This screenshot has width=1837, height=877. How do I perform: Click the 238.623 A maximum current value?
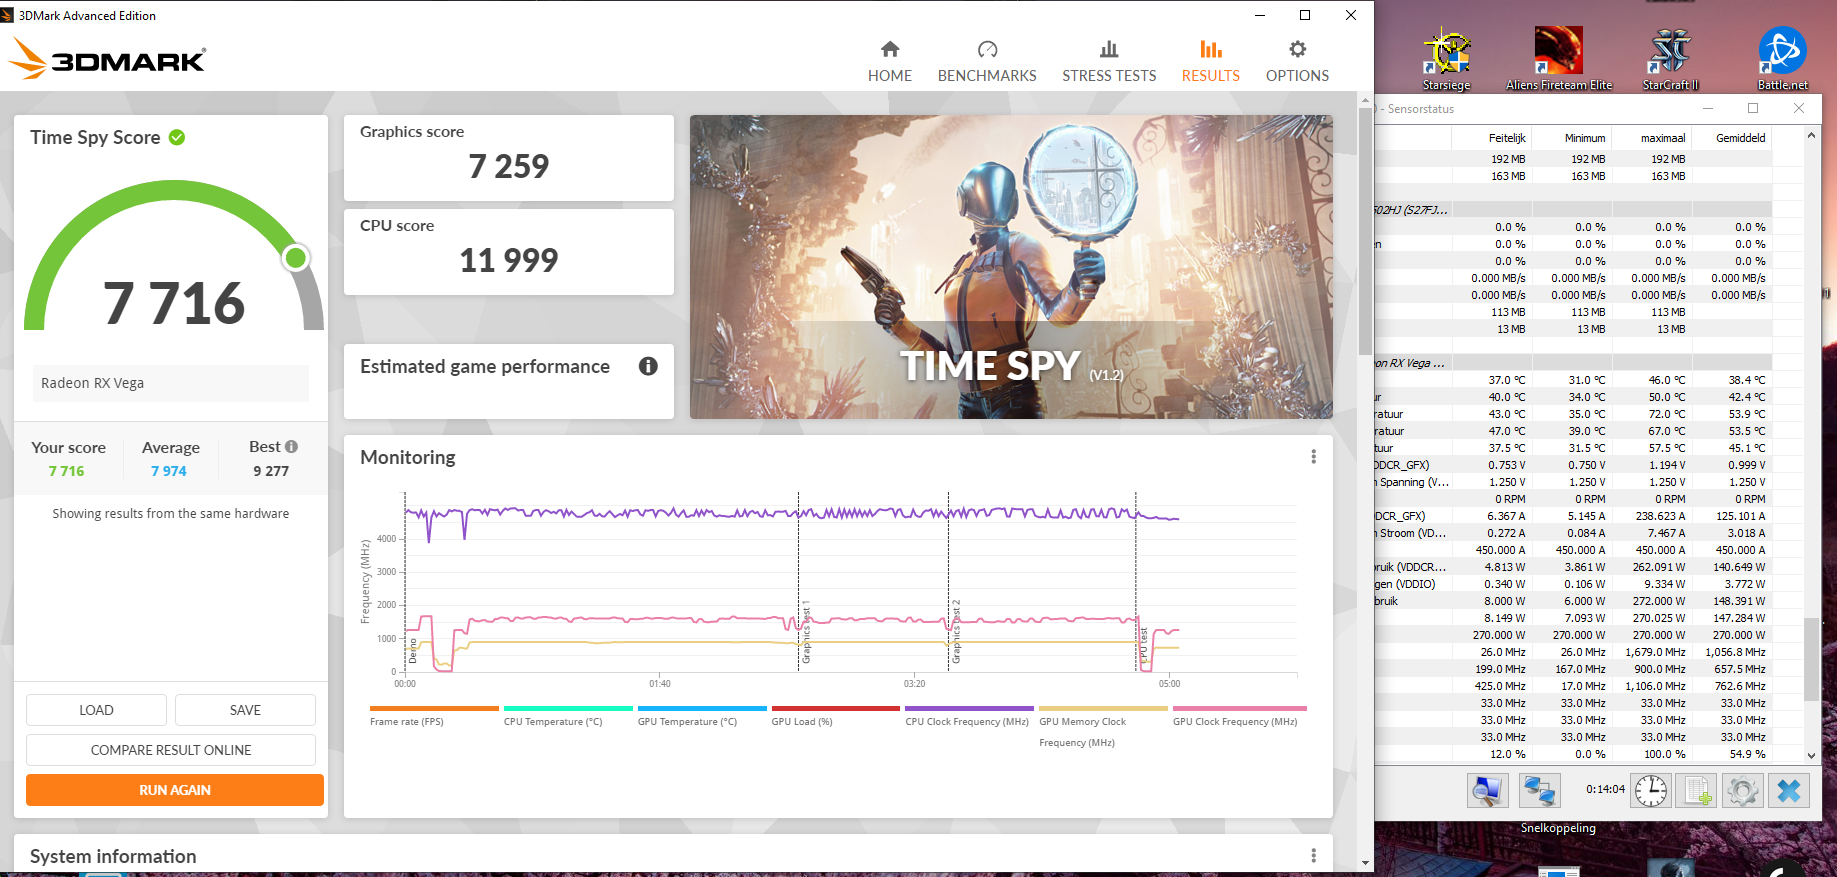click(x=1660, y=516)
